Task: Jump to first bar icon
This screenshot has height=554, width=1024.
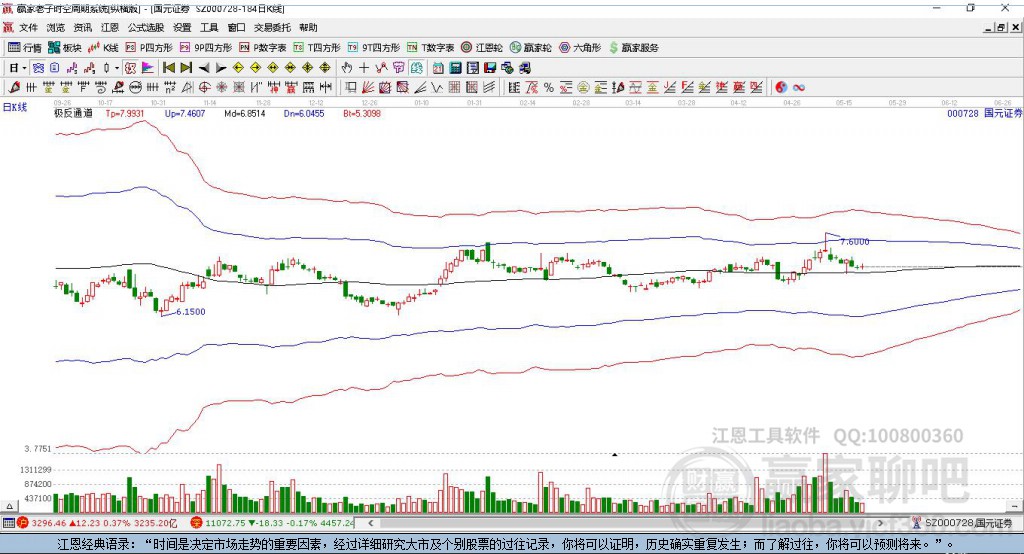Action: coord(168,68)
